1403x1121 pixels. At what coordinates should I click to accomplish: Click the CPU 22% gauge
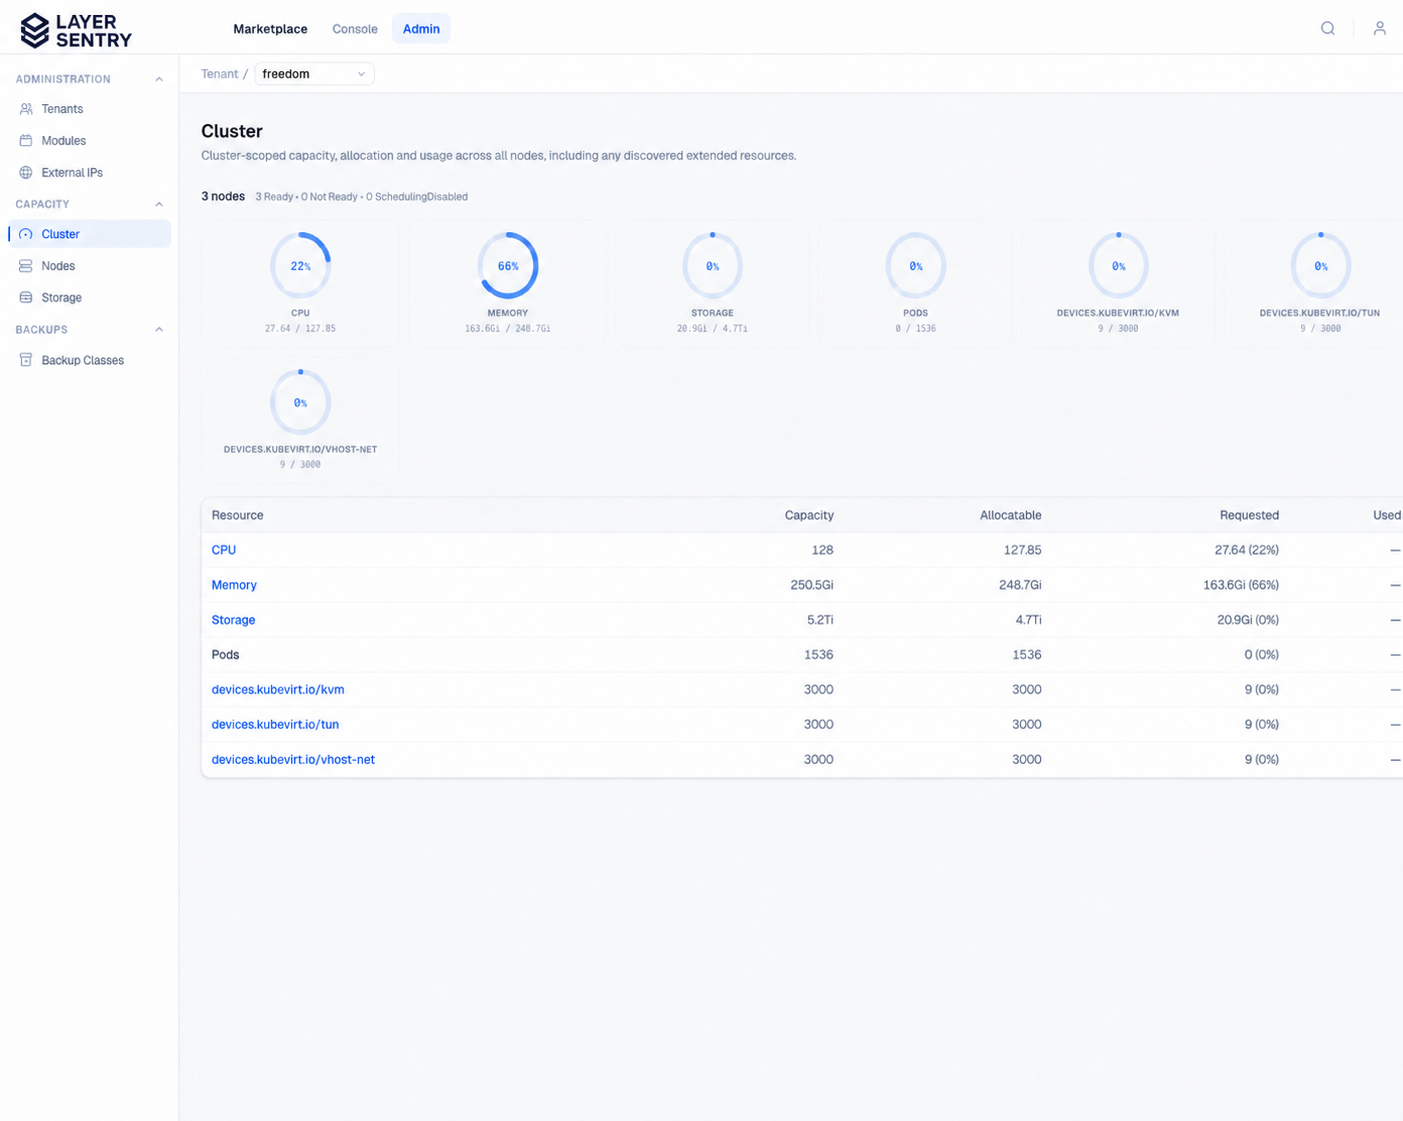(x=300, y=266)
